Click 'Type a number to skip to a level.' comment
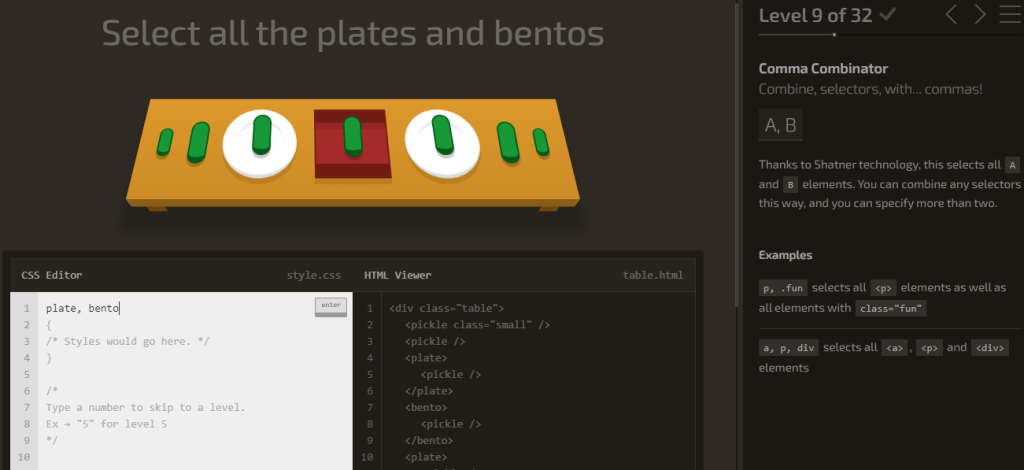The height and width of the screenshot is (470, 1024). click(x=146, y=407)
